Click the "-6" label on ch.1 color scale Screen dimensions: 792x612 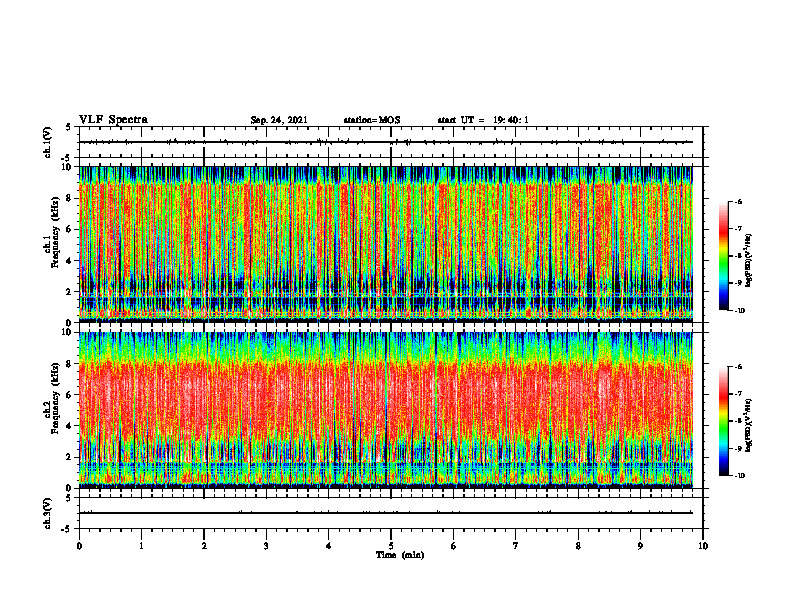click(738, 201)
